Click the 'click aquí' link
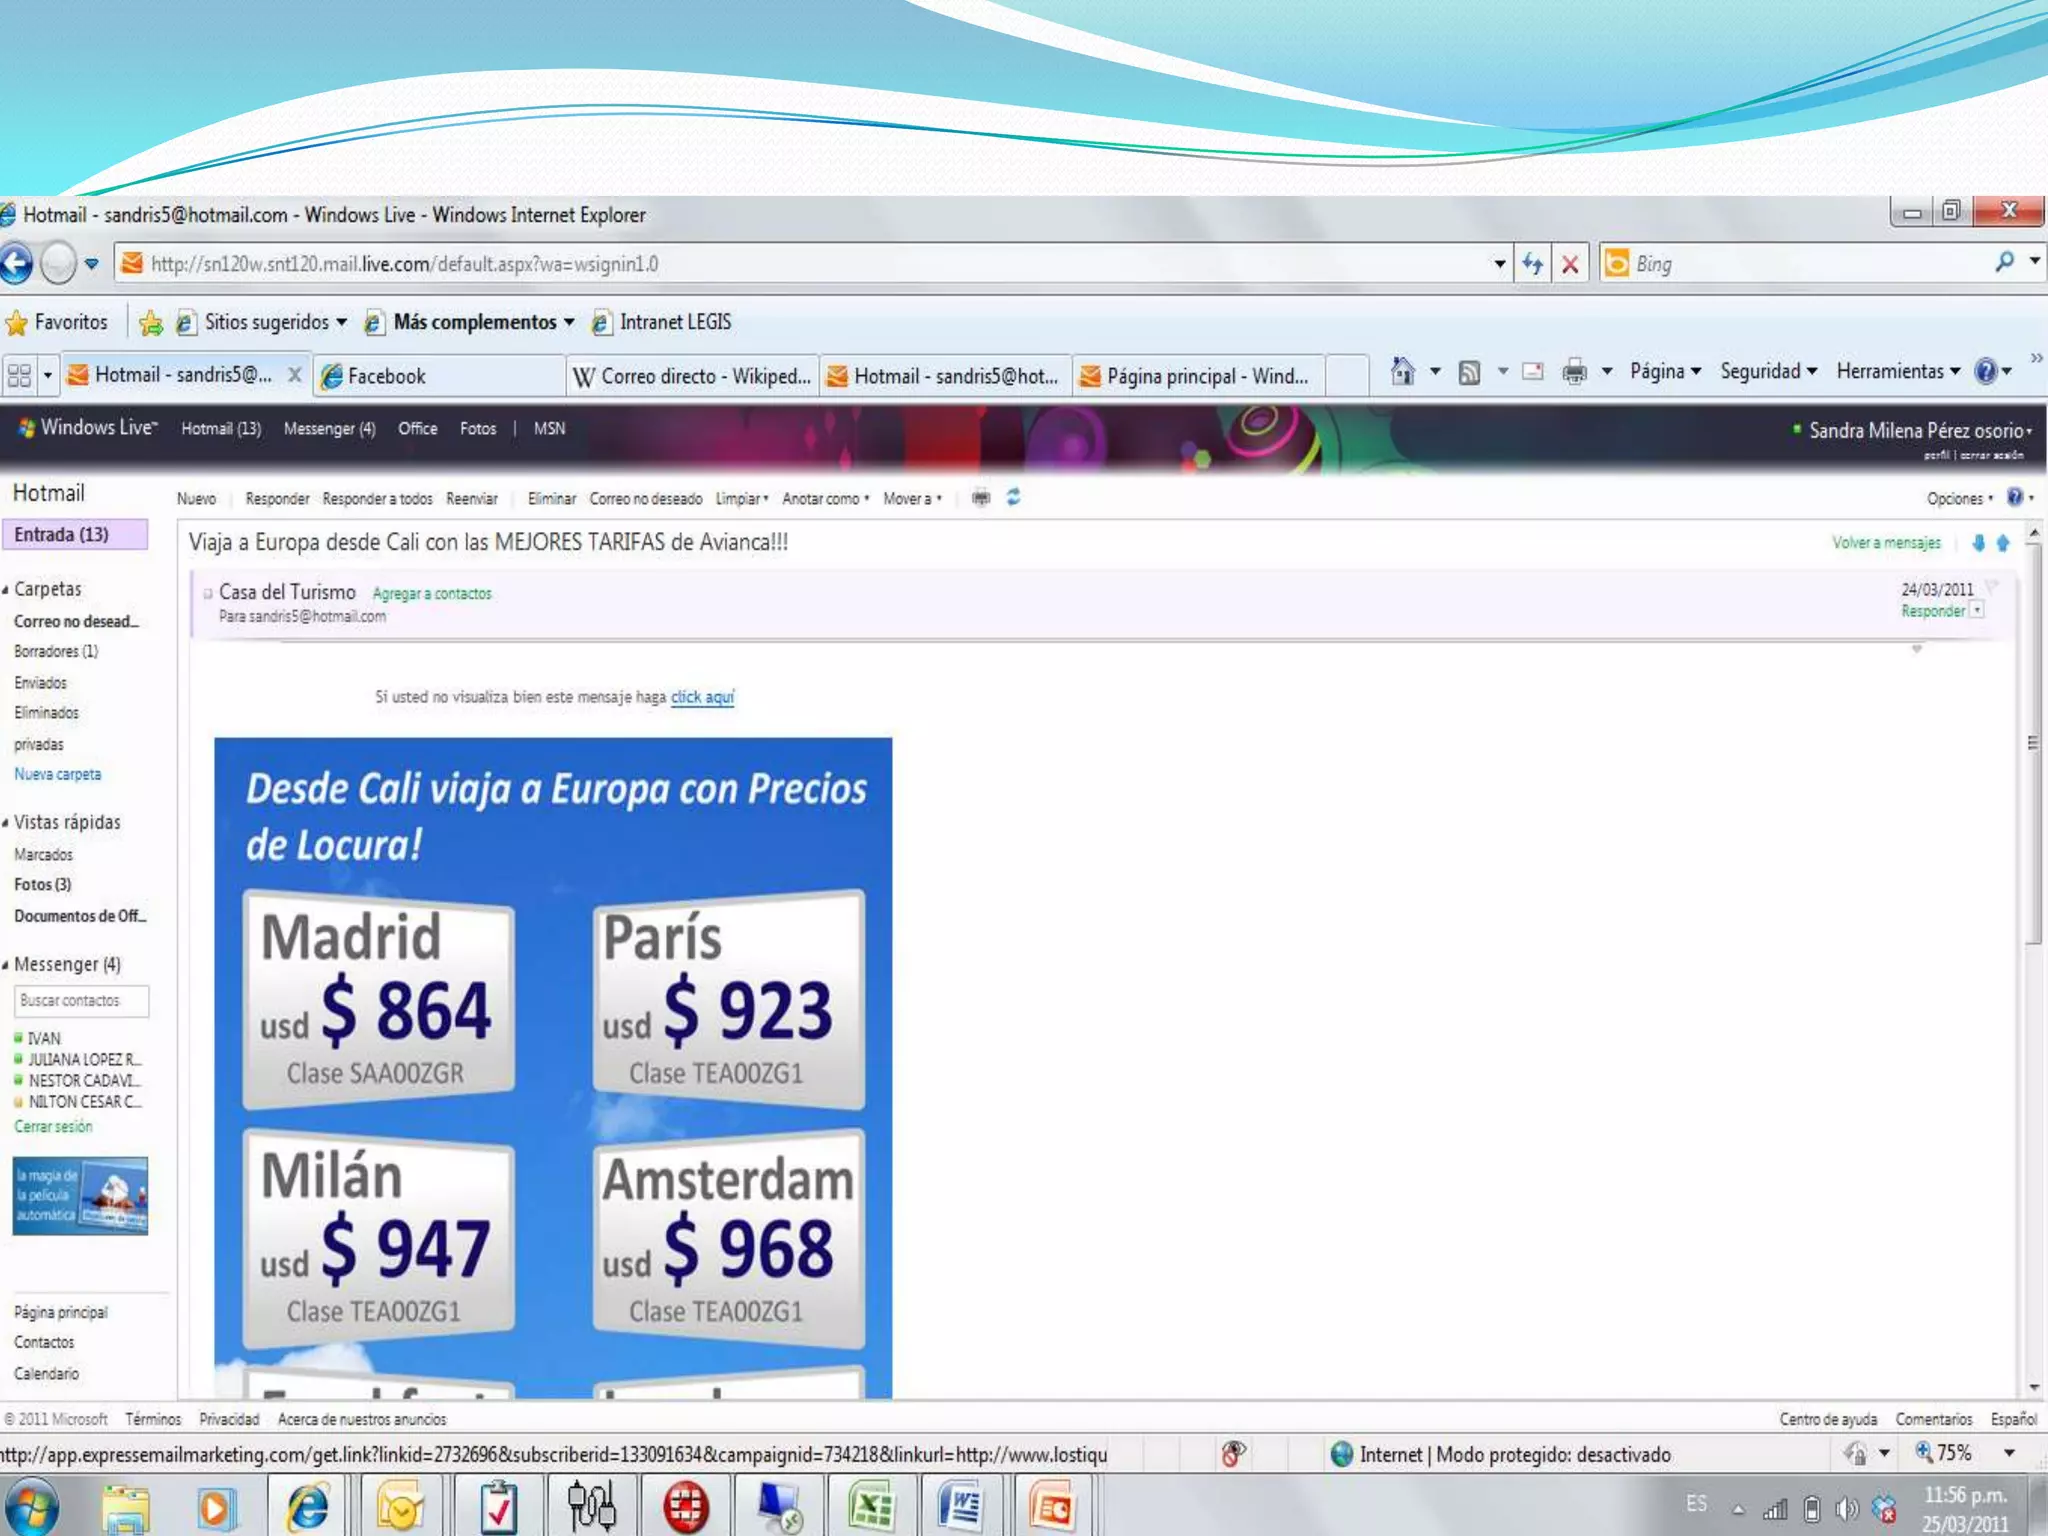This screenshot has height=1536, width=2048. [x=702, y=697]
